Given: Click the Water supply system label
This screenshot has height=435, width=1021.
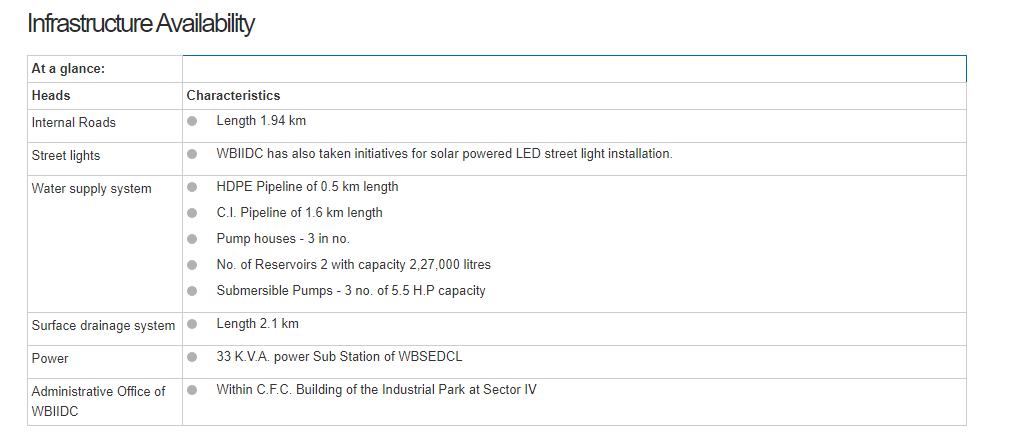Looking at the screenshot, I should point(91,189).
